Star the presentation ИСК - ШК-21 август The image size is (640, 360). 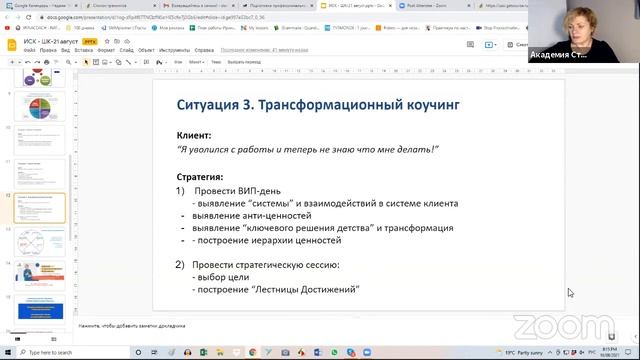pos(107,41)
